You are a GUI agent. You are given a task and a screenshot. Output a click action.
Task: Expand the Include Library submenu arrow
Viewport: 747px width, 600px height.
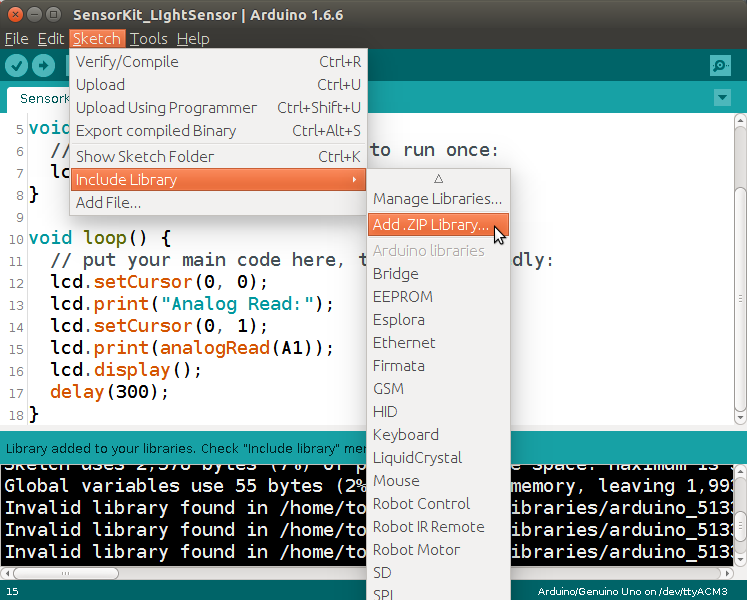[x=354, y=180]
